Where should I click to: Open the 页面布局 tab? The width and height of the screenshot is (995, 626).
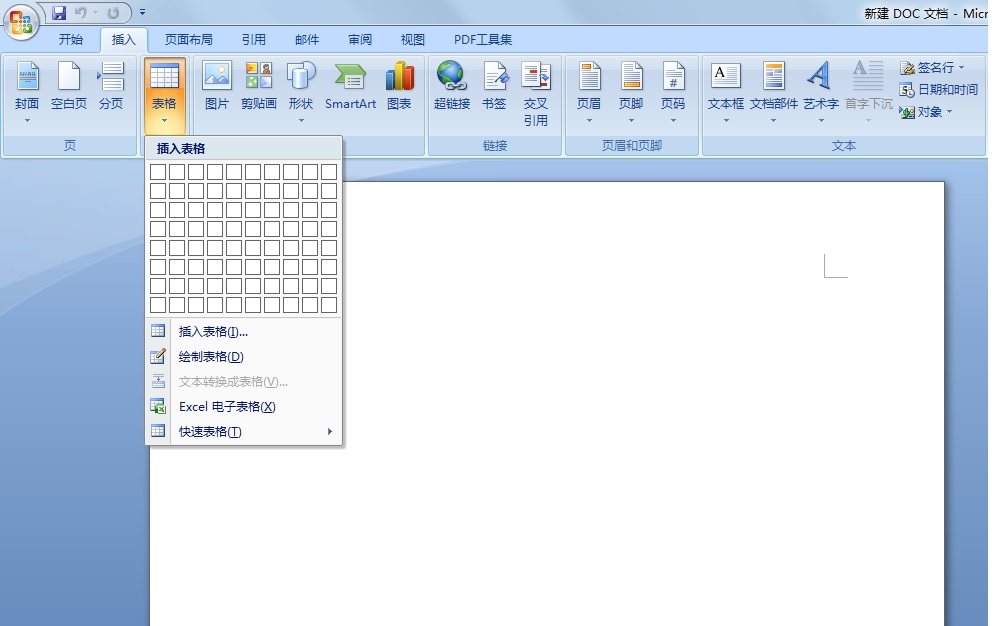coord(188,39)
